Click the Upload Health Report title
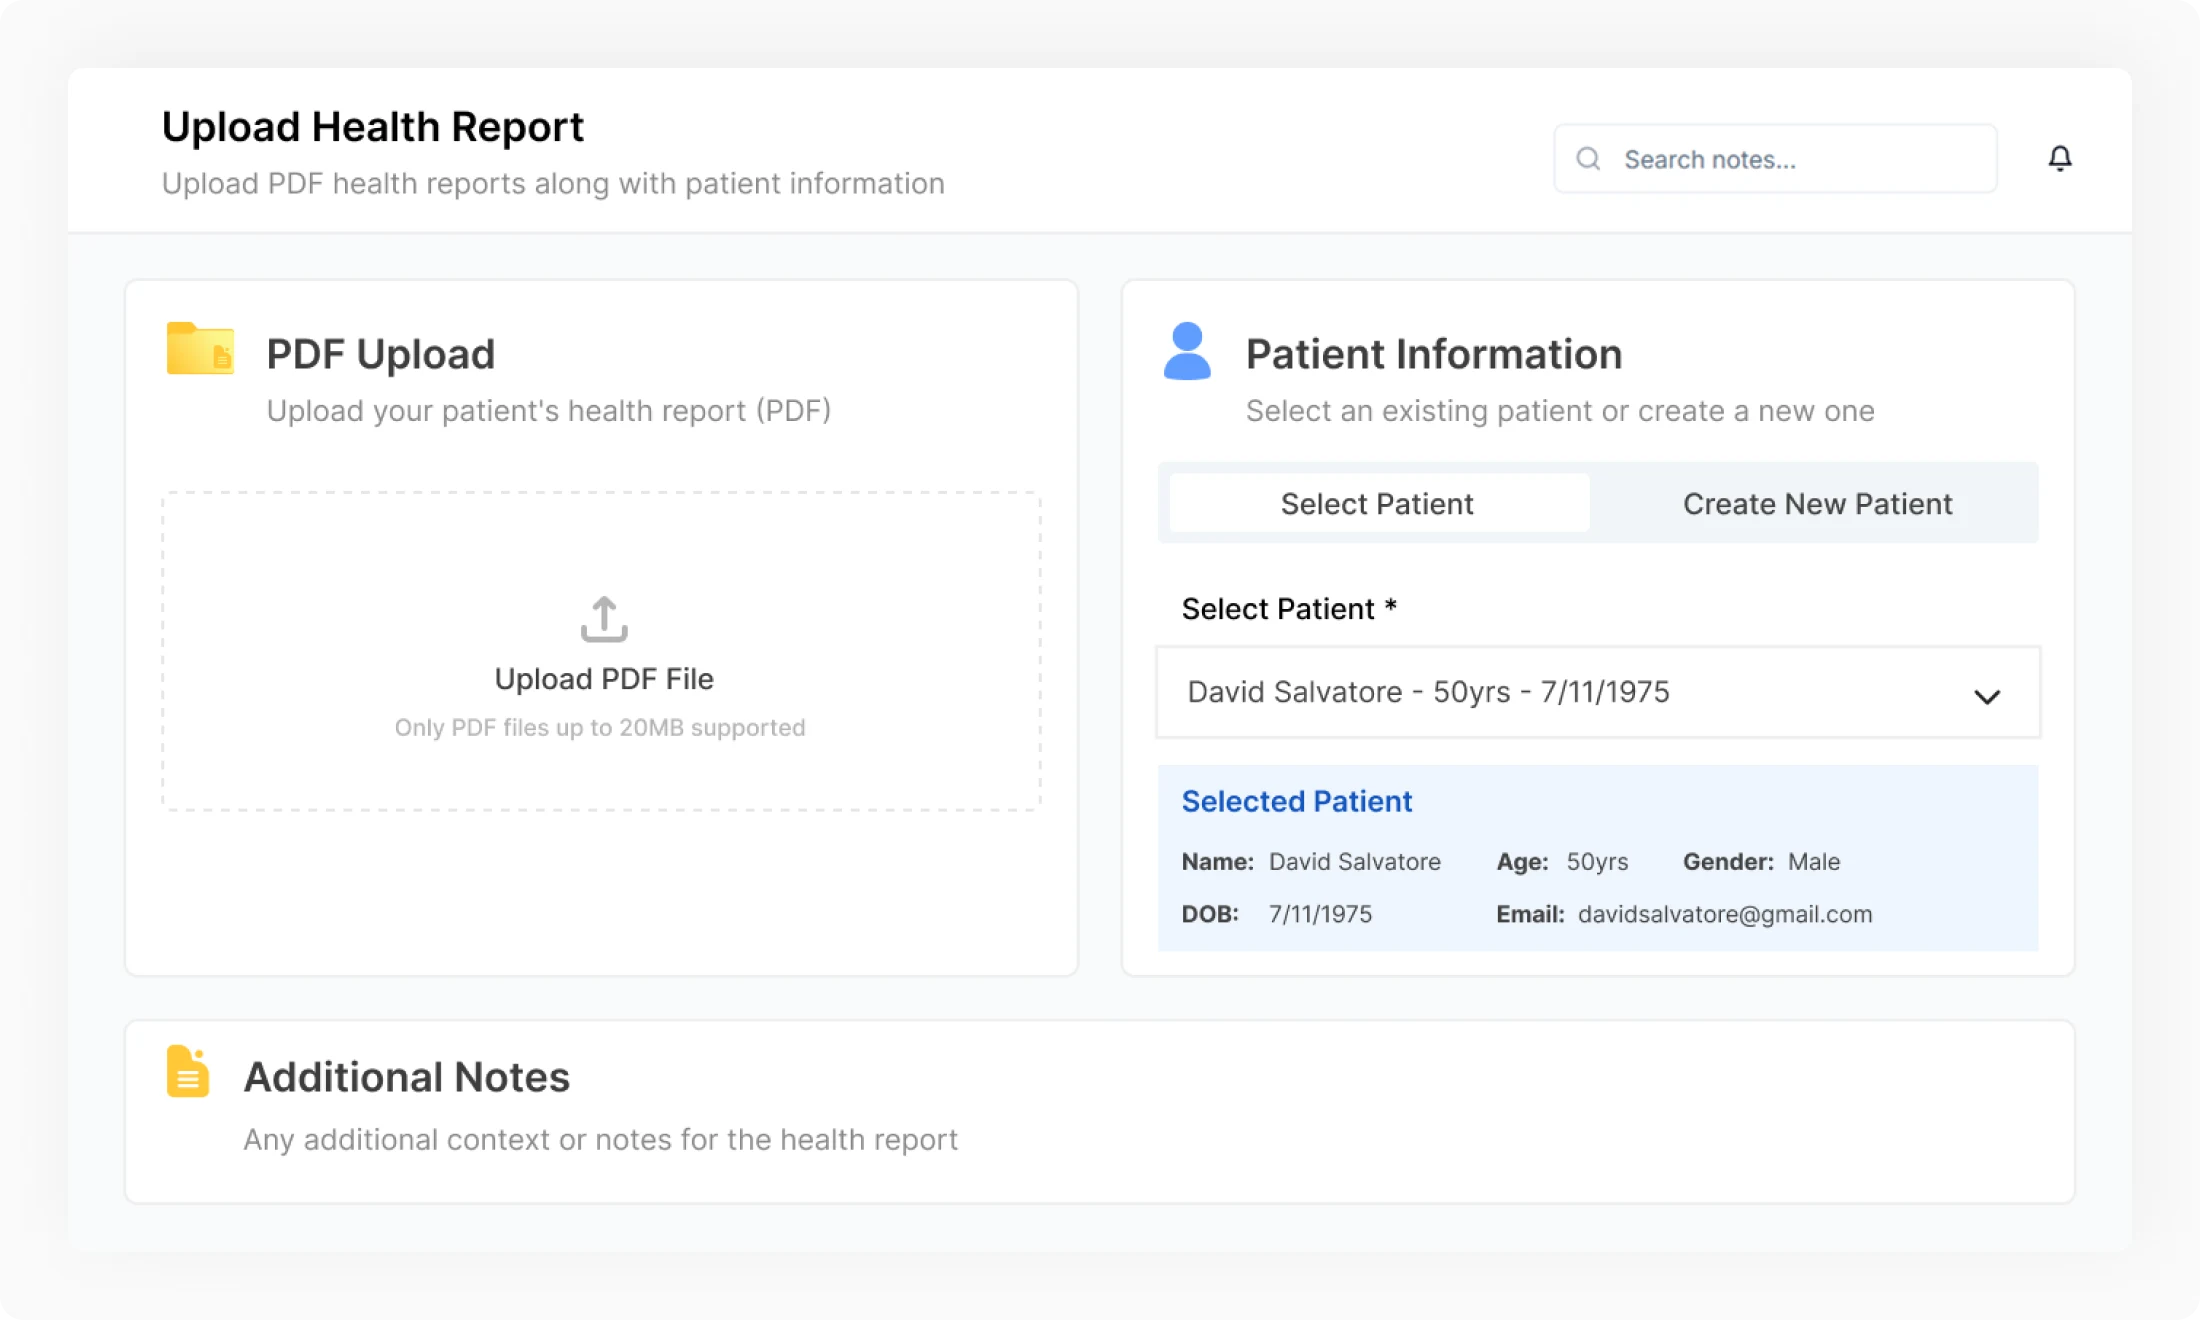The image size is (2200, 1320). [x=373, y=126]
